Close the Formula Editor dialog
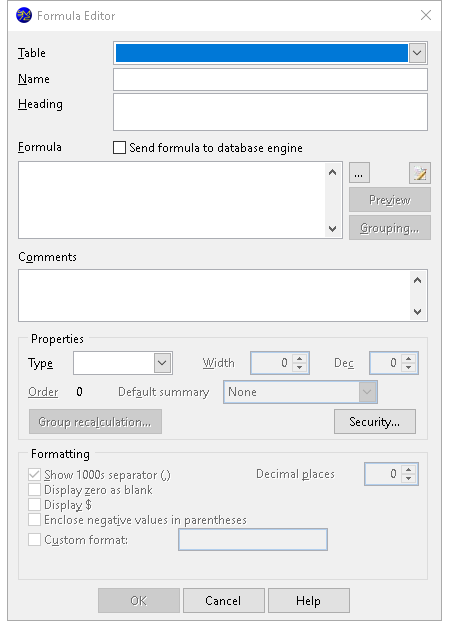The width and height of the screenshot is (449, 628). pyautogui.click(x=426, y=15)
